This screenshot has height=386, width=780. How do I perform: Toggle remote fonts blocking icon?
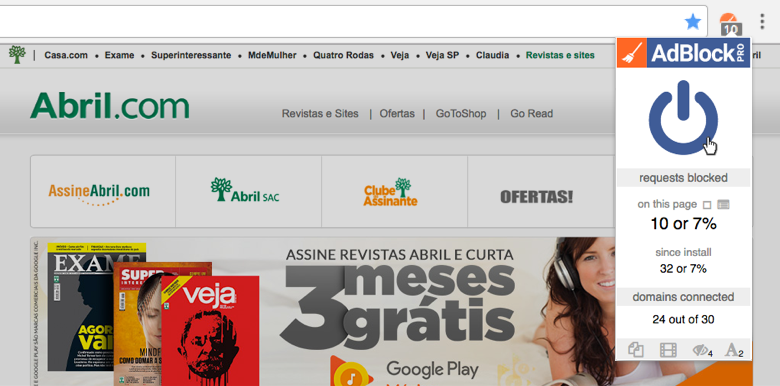(734, 350)
